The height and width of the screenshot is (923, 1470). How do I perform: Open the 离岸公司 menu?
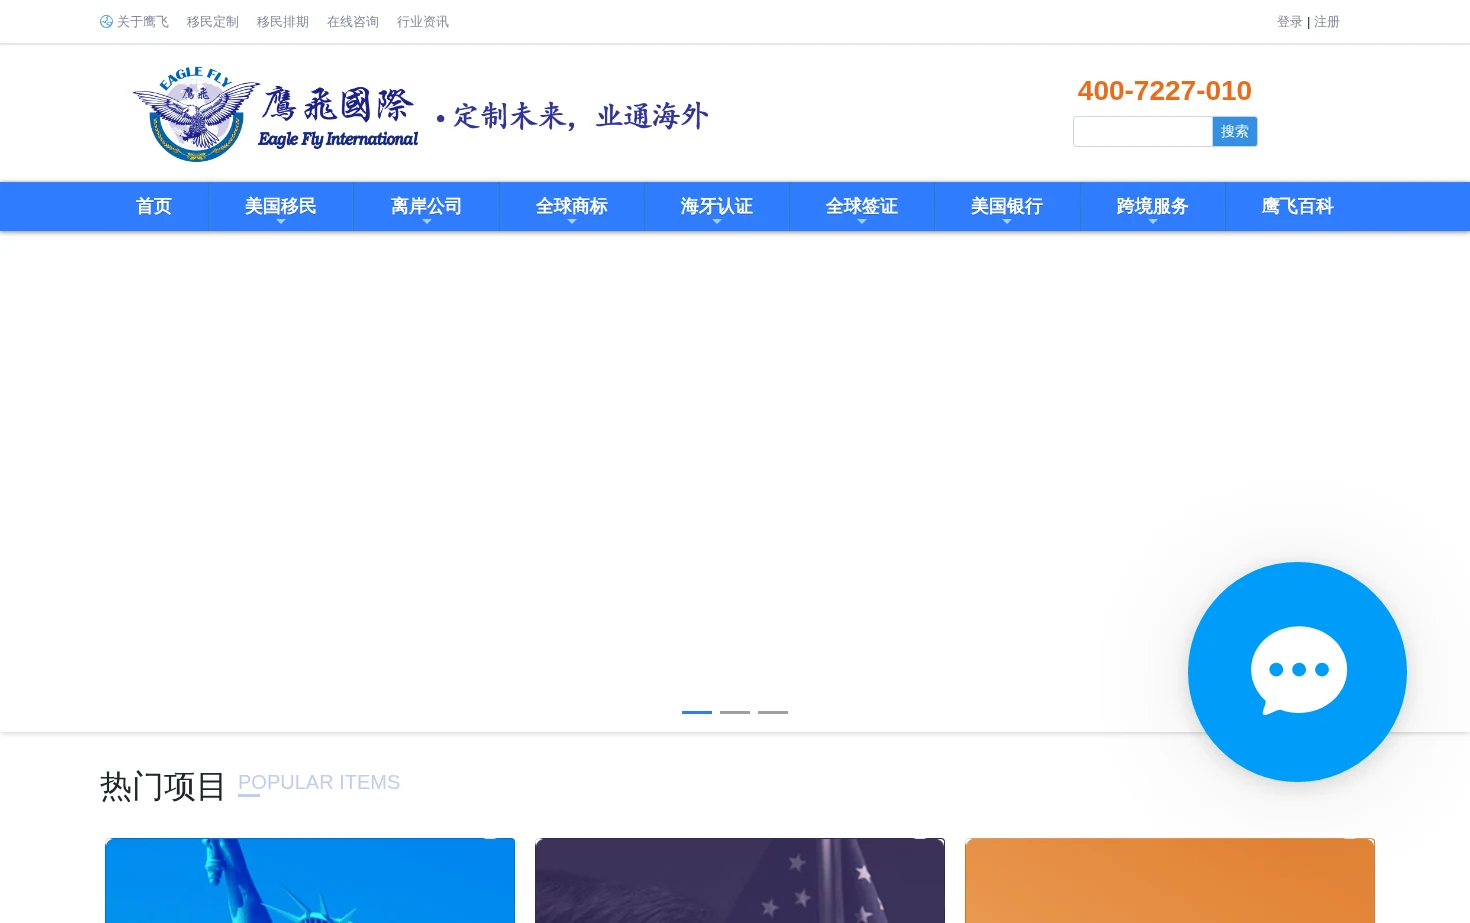pos(427,207)
